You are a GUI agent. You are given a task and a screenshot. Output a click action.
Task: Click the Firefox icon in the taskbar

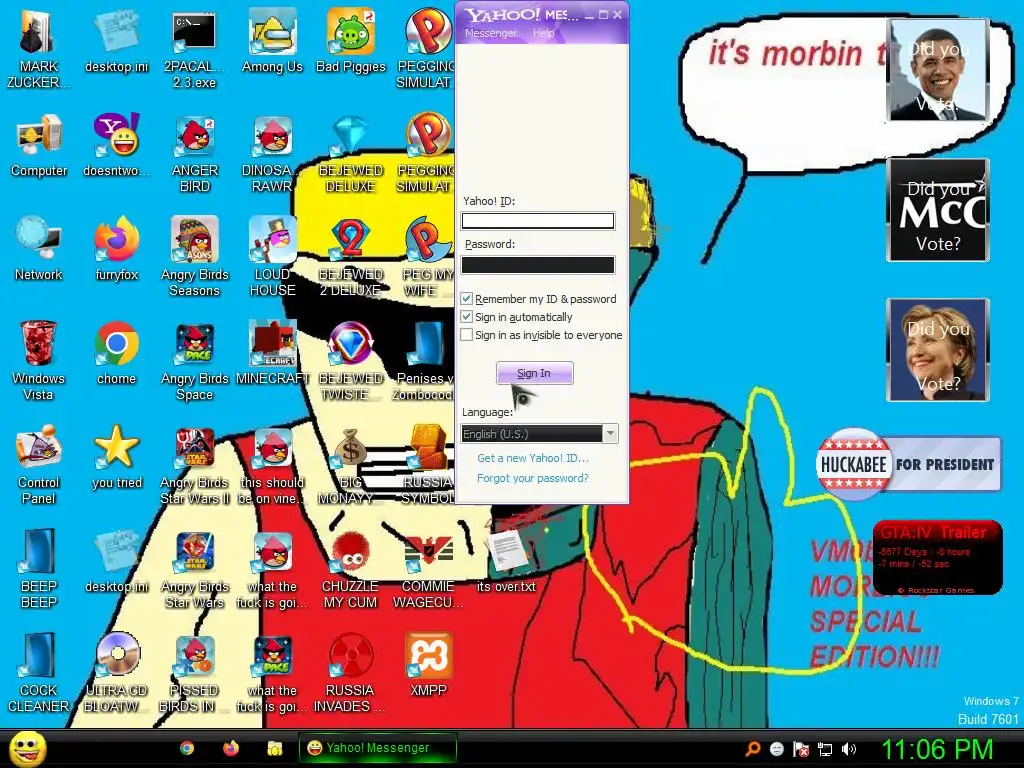[x=231, y=748]
